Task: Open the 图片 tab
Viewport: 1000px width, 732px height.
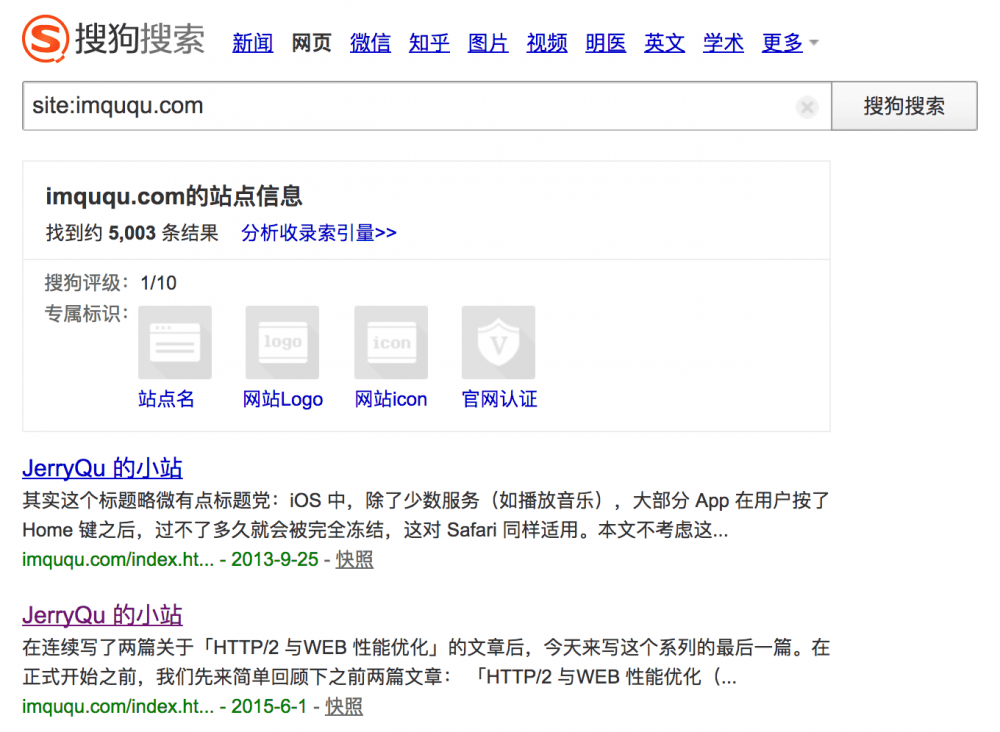Action: (488, 43)
